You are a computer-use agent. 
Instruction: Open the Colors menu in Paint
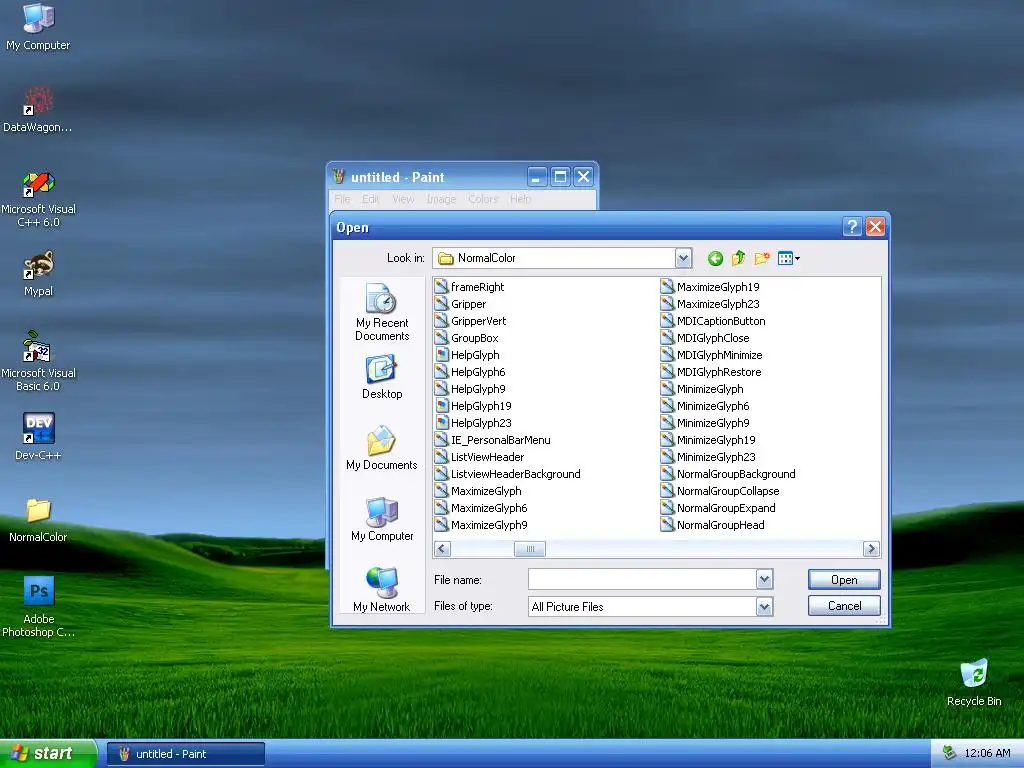483,199
